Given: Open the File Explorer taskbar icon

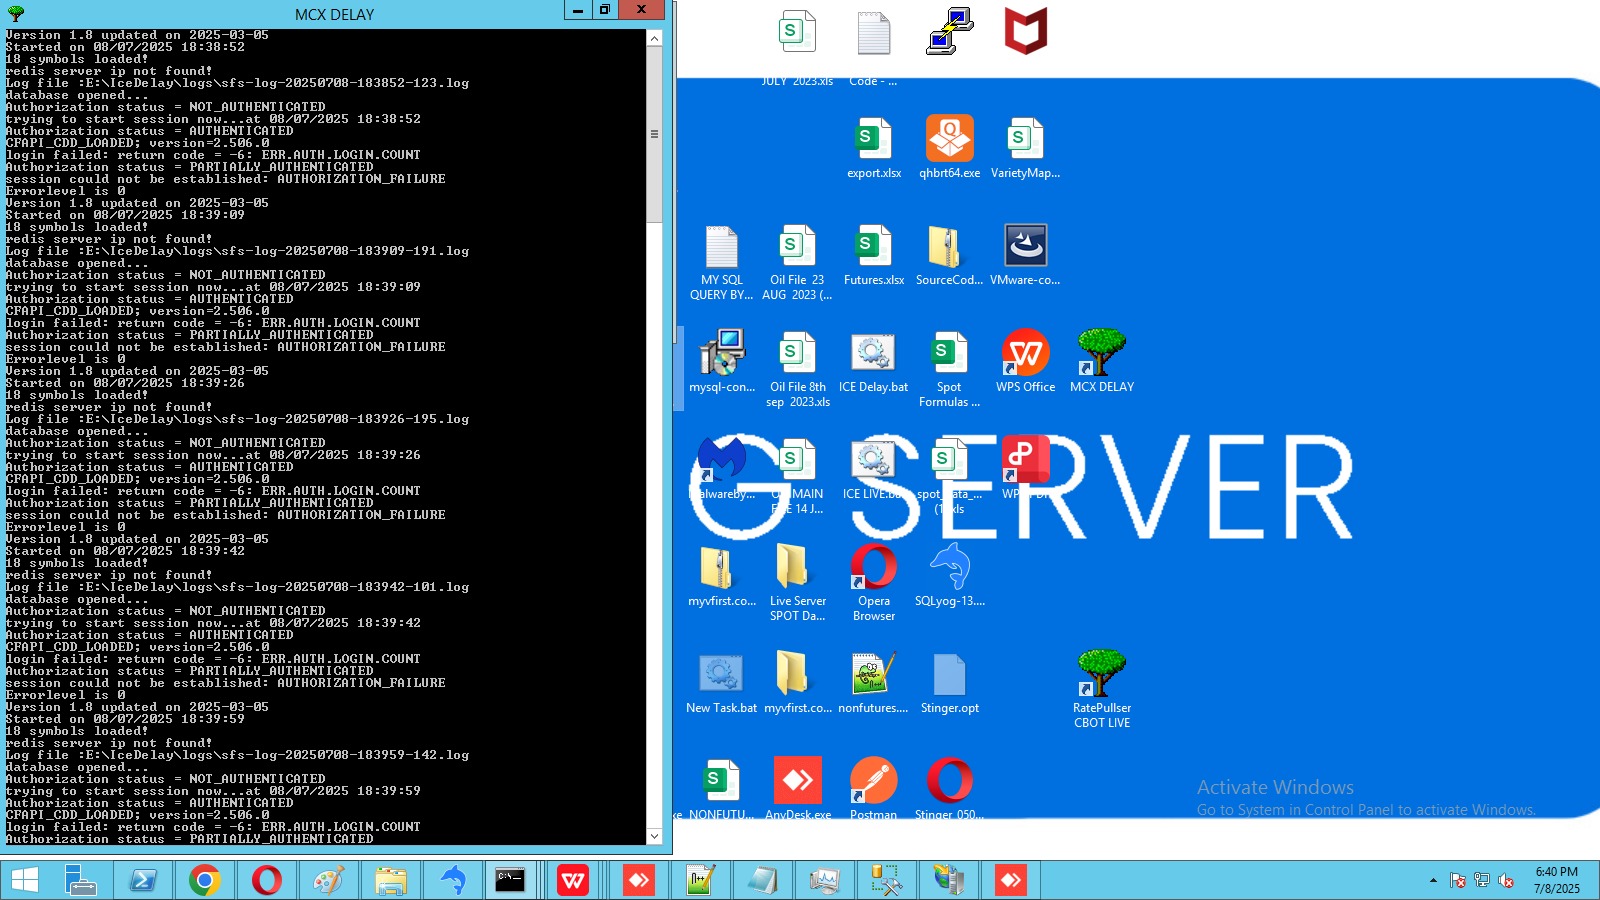Looking at the screenshot, I should point(391,880).
